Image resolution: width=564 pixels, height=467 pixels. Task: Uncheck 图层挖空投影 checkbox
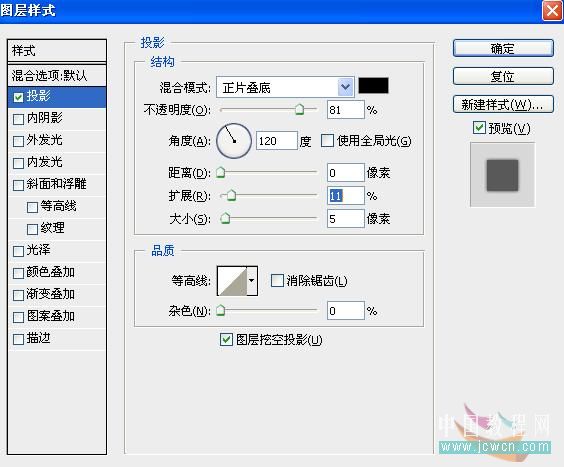click(x=226, y=339)
